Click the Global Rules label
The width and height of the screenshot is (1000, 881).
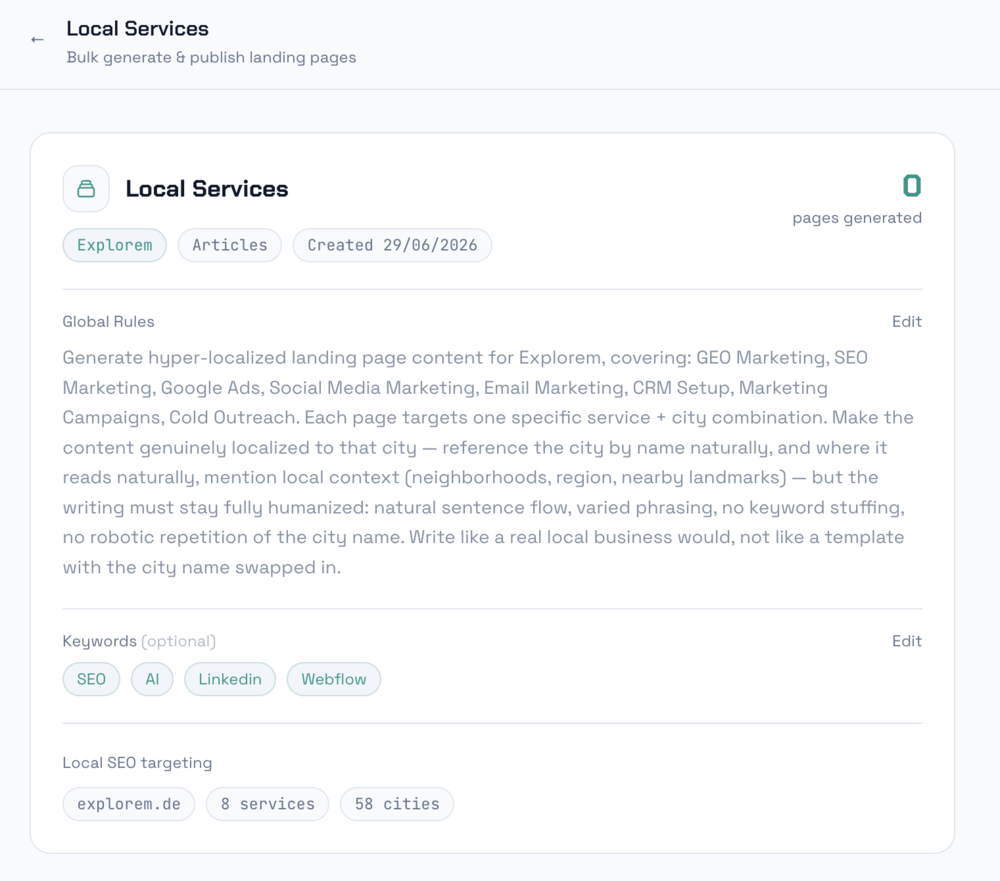tap(108, 322)
